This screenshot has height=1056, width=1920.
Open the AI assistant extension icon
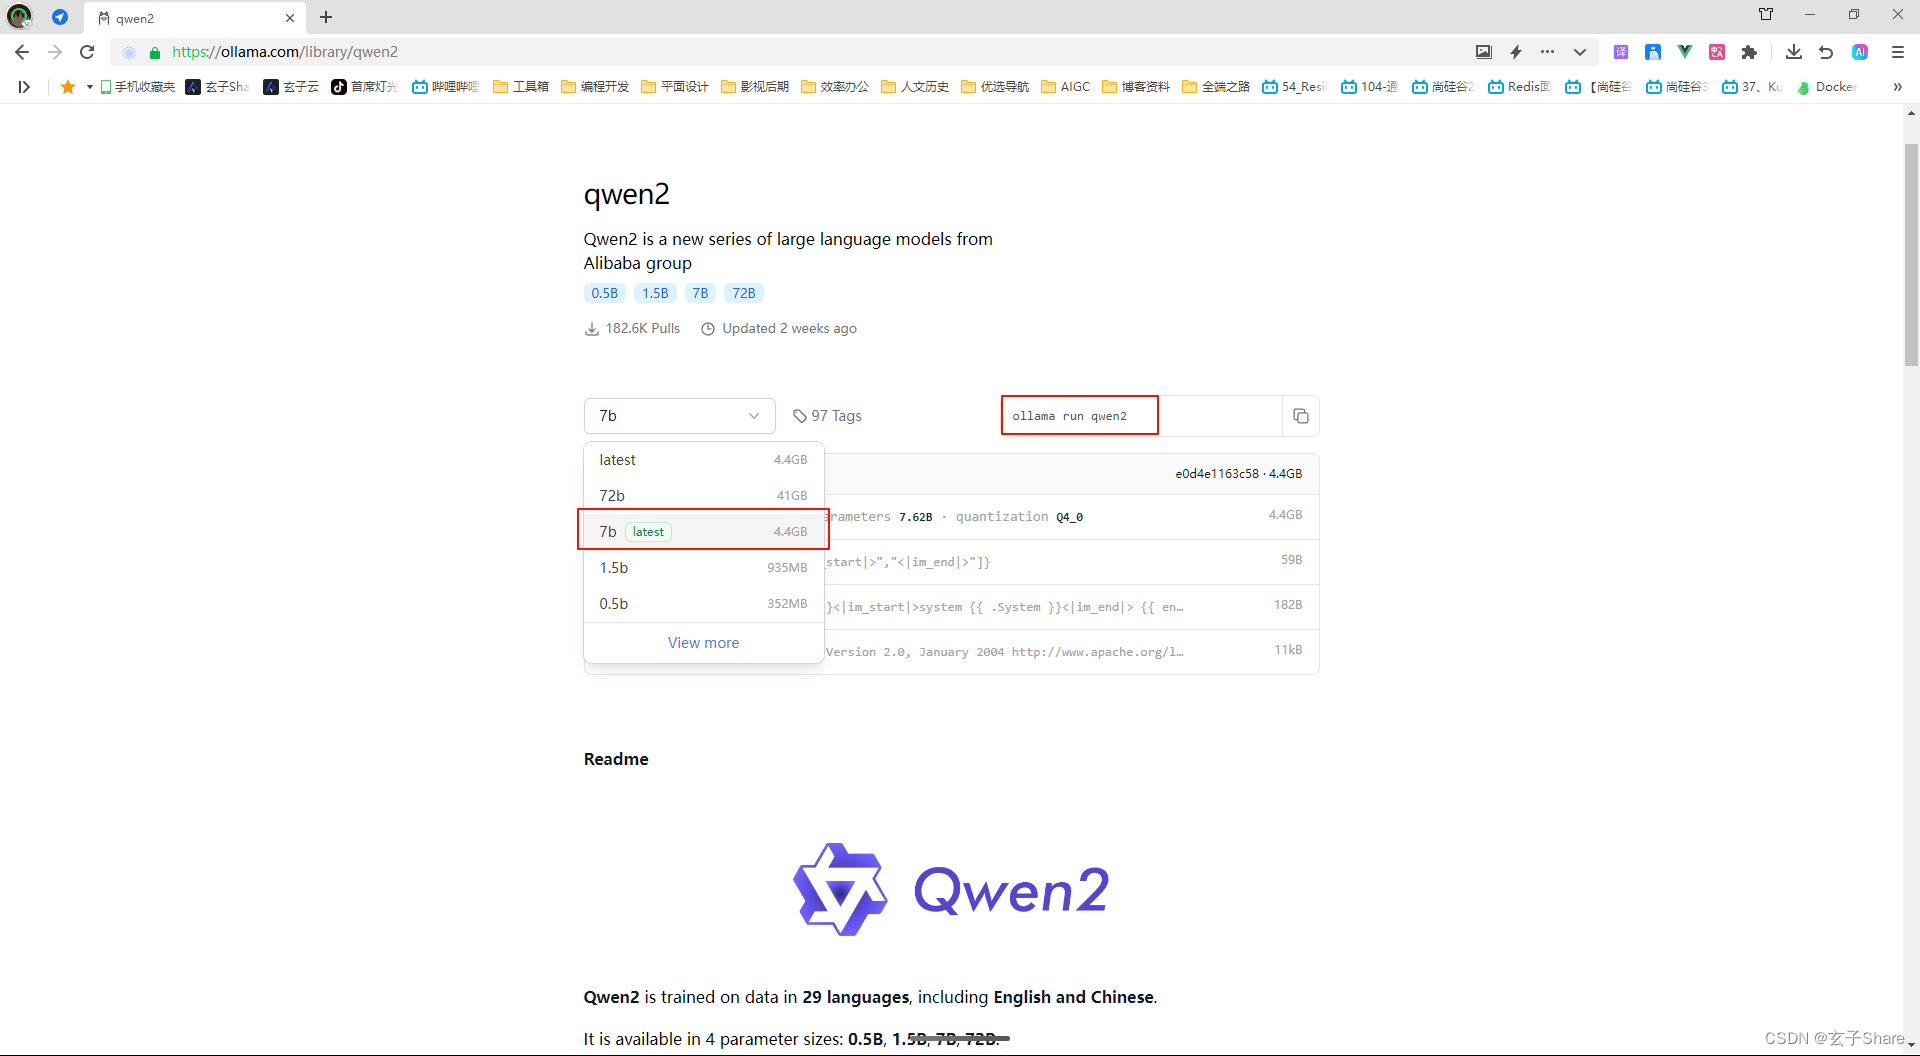point(1860,52)
